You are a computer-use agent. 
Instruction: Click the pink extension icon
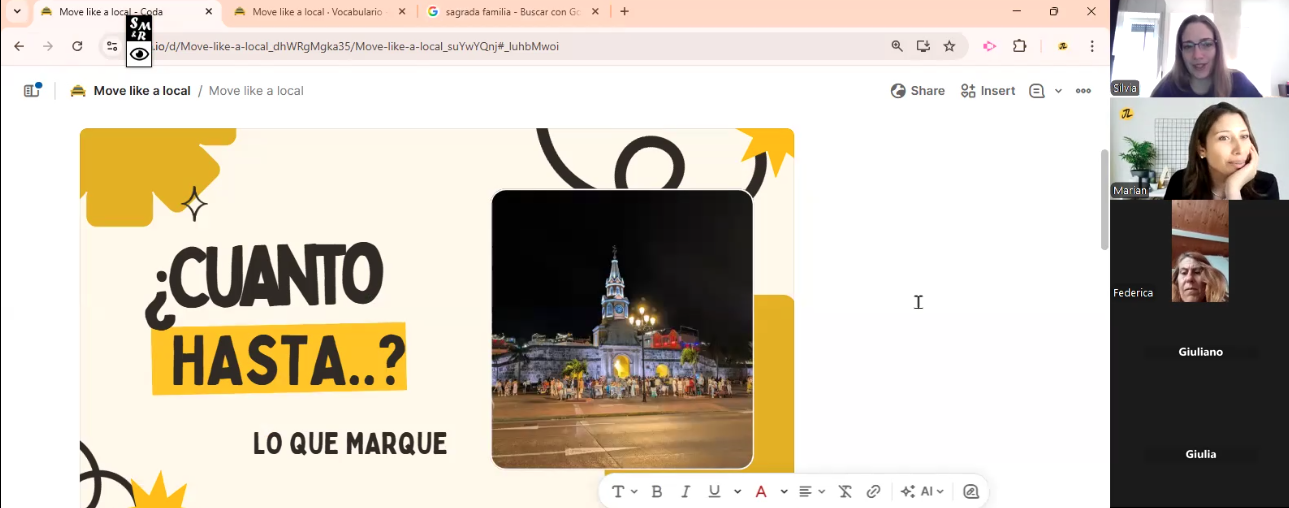click(x=989, y=46)
